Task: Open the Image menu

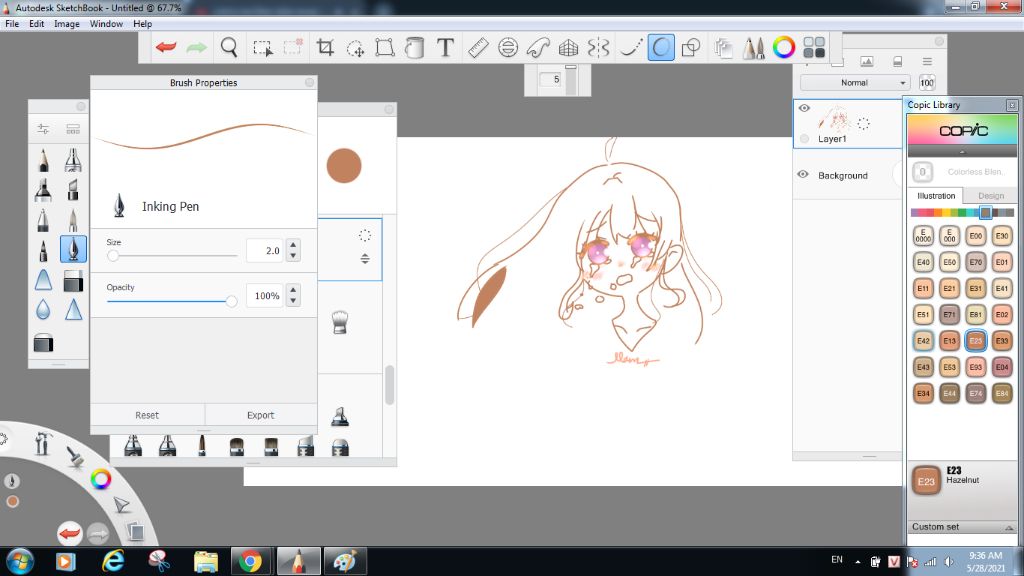Action: click(67, 24)
